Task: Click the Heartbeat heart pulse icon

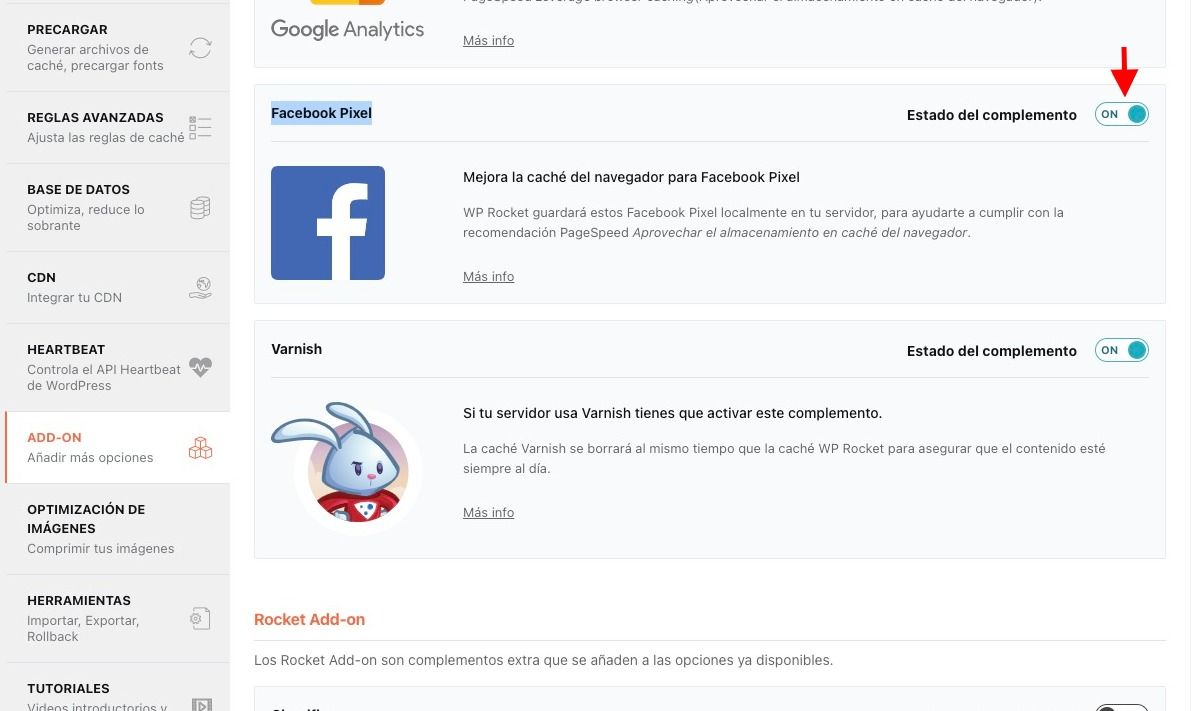Action: (x=201, y=368)
